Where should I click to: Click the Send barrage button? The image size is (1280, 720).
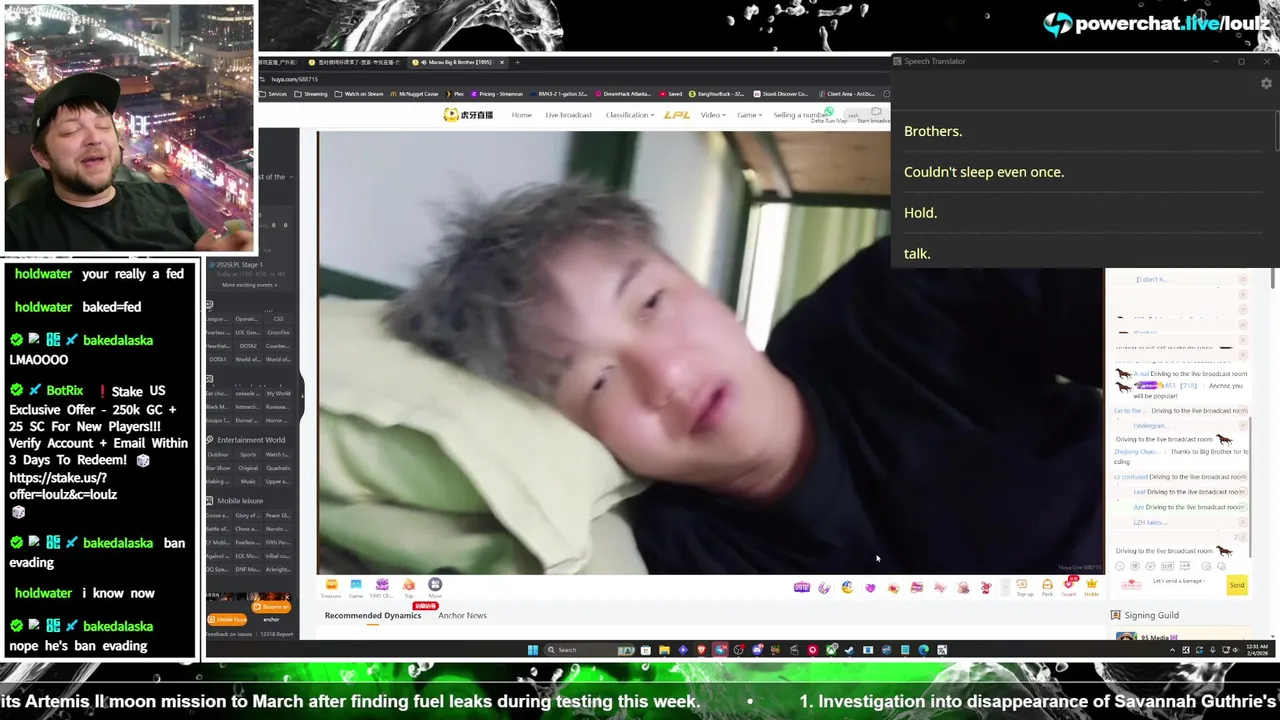pyautogui.click(x=1237, y=585)
